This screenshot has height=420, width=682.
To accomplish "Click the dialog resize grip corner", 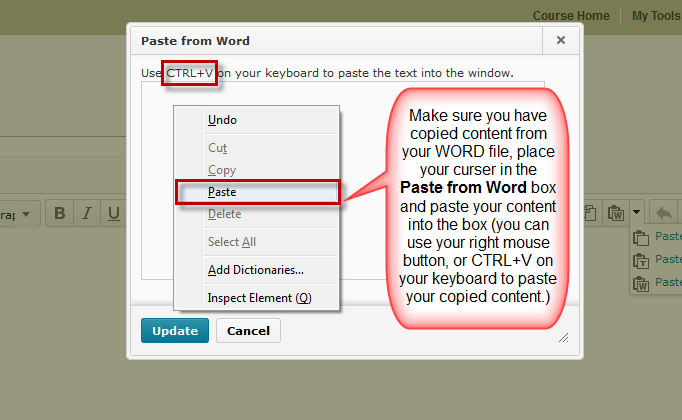I will tap(563, 338).
